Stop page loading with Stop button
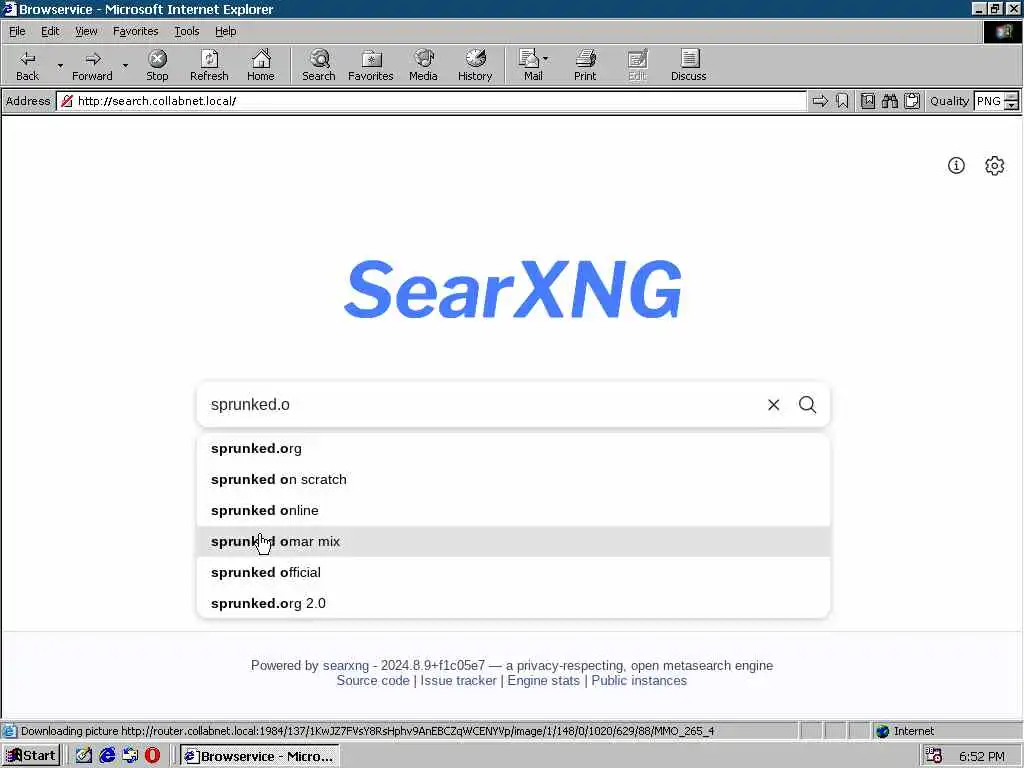 pos(157,65)
